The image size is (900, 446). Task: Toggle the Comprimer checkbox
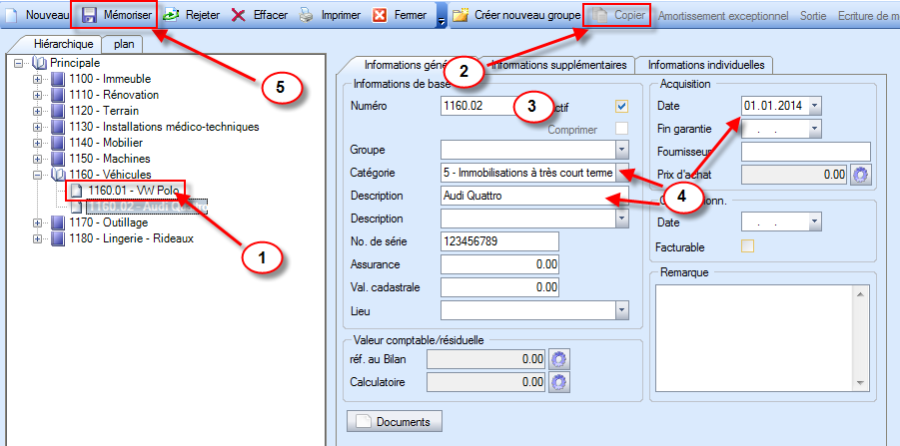coord(621,129)
